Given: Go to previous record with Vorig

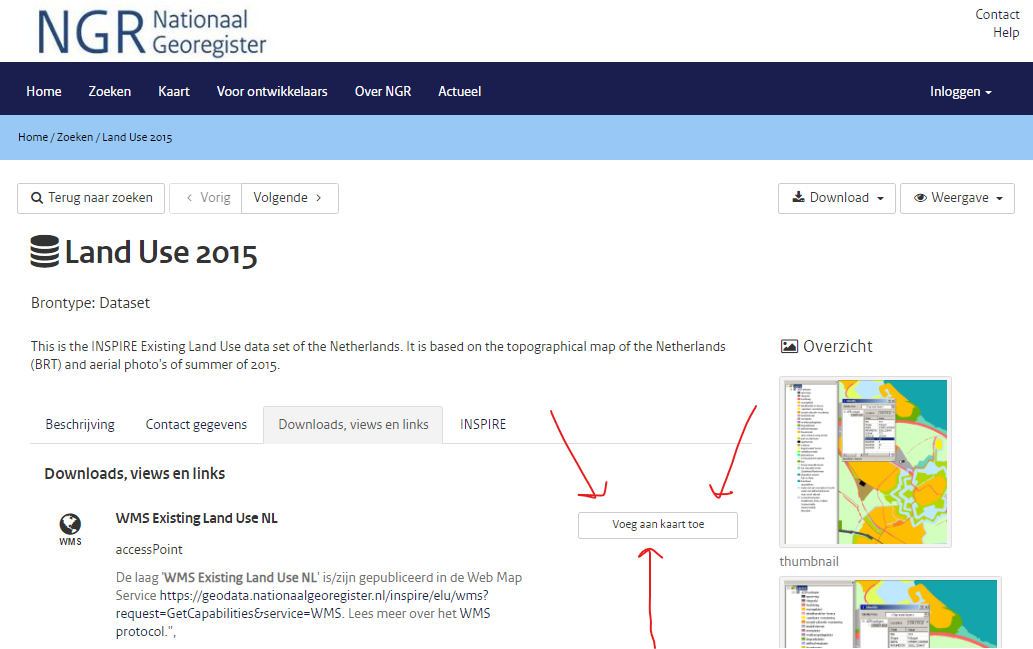Looking at the screenshot, I should 206,198.
